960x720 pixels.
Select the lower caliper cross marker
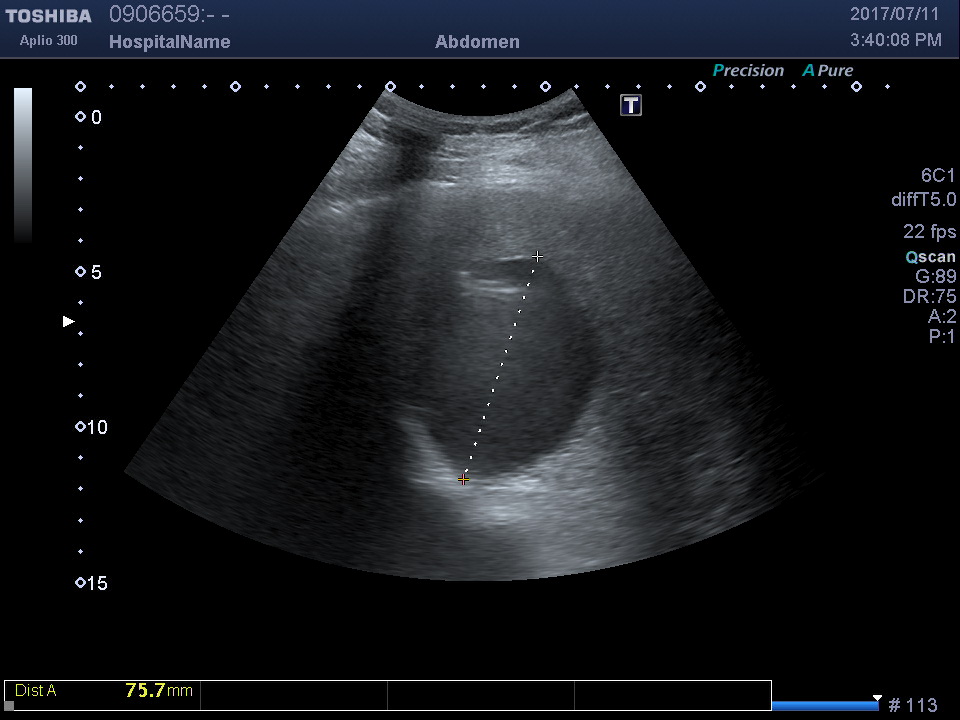tap(463, 480)
